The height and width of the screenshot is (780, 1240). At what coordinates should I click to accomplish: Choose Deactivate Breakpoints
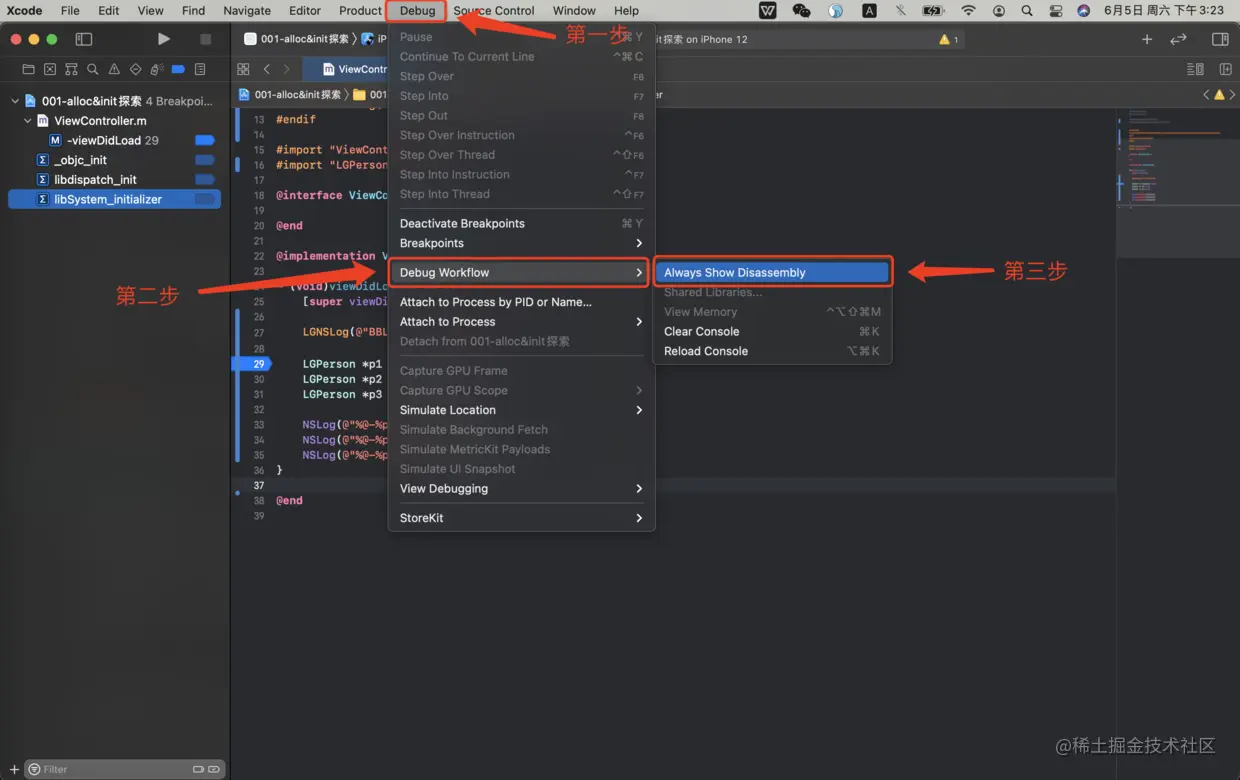(521, 223)
